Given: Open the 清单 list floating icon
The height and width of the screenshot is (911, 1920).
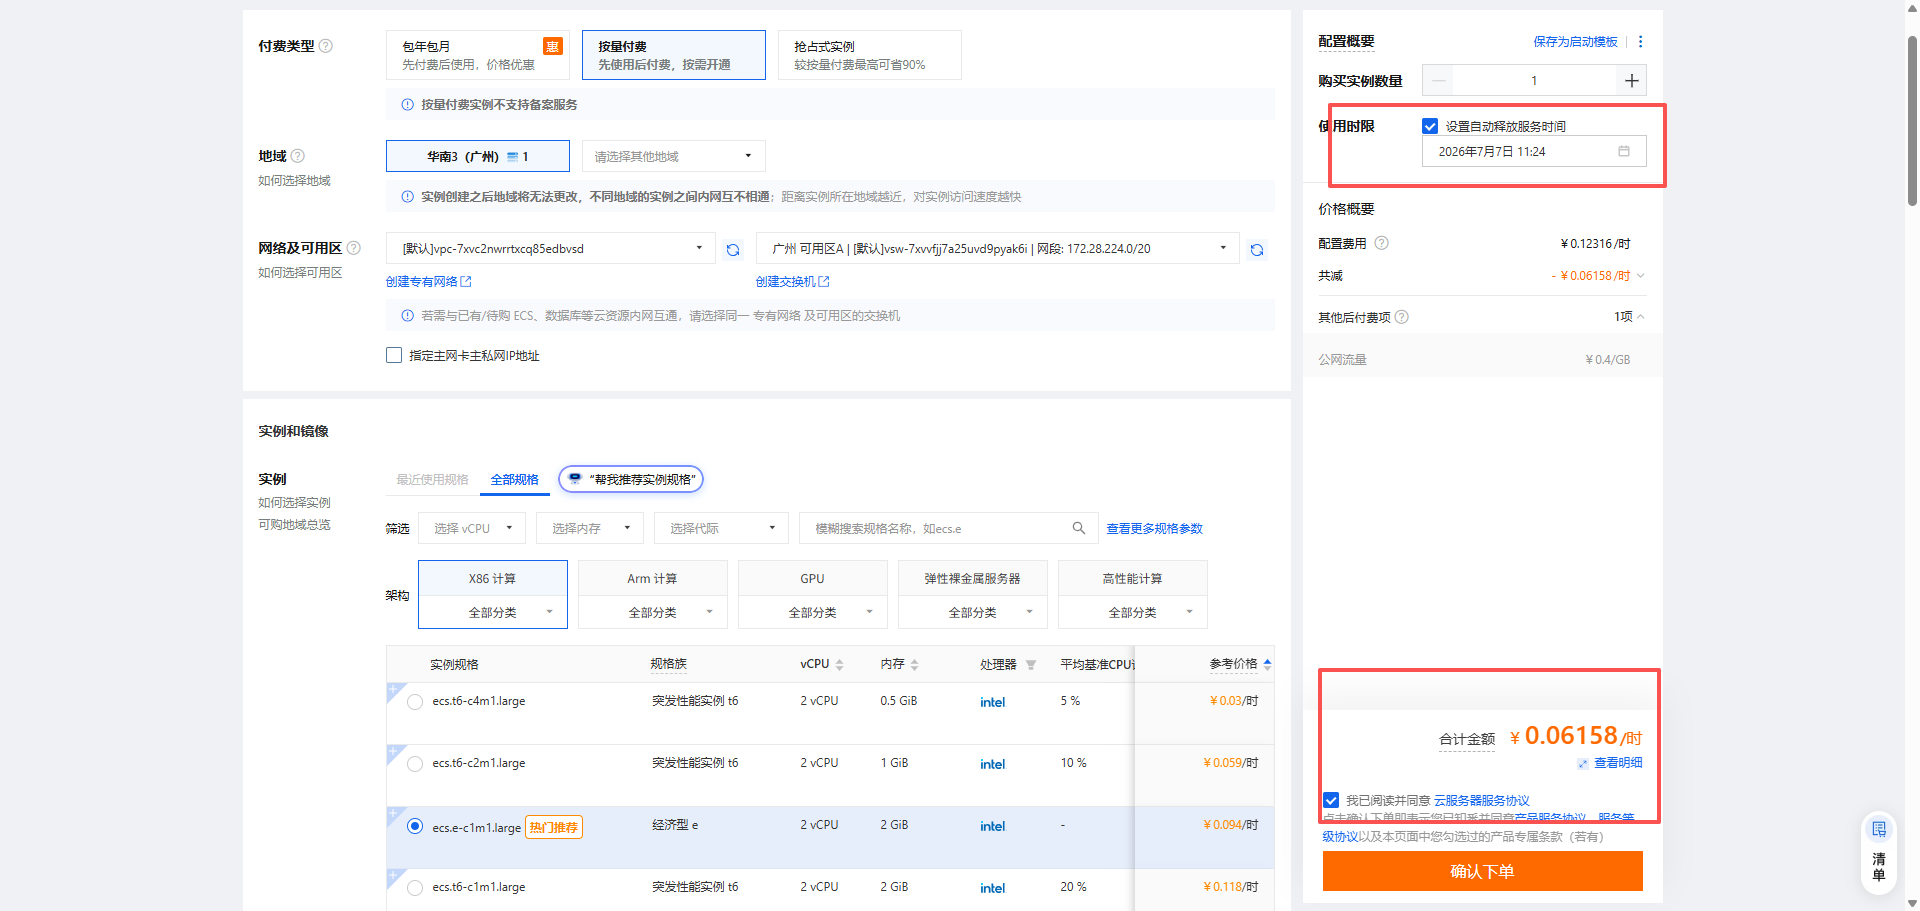Looking at the screenshot, I should coord(1879,851).
